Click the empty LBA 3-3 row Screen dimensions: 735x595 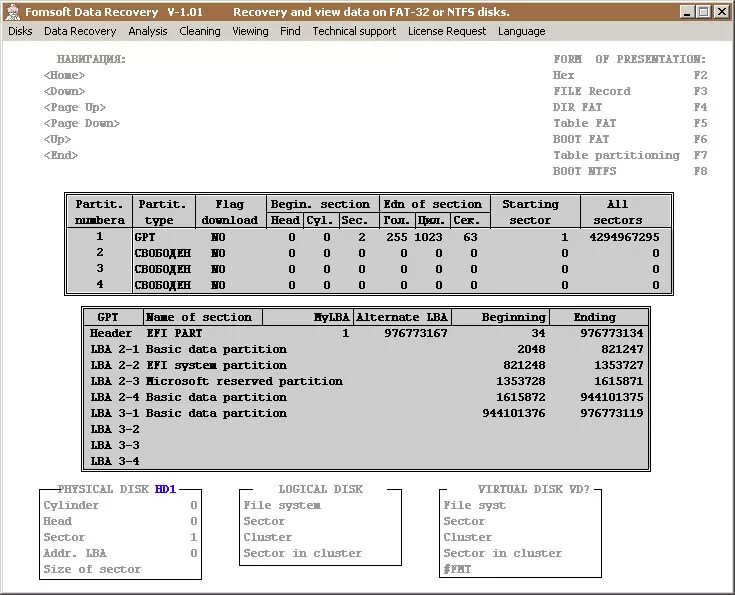(x=366, y=445)
